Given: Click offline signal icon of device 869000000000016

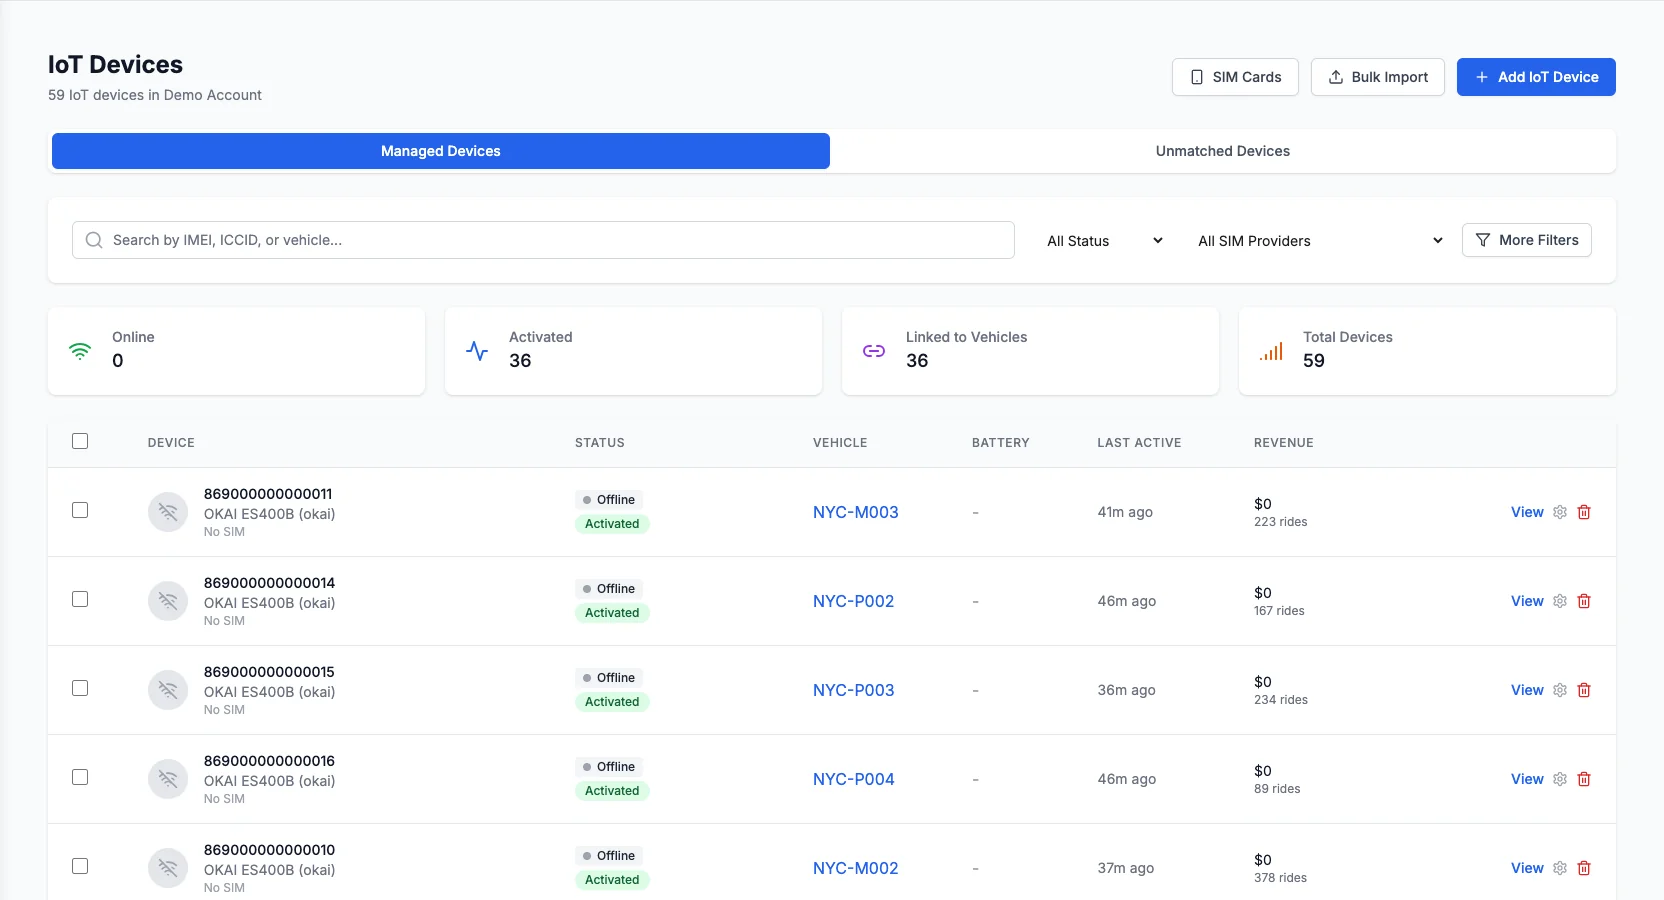Looking at the screenshot, I should coord(168,779).
